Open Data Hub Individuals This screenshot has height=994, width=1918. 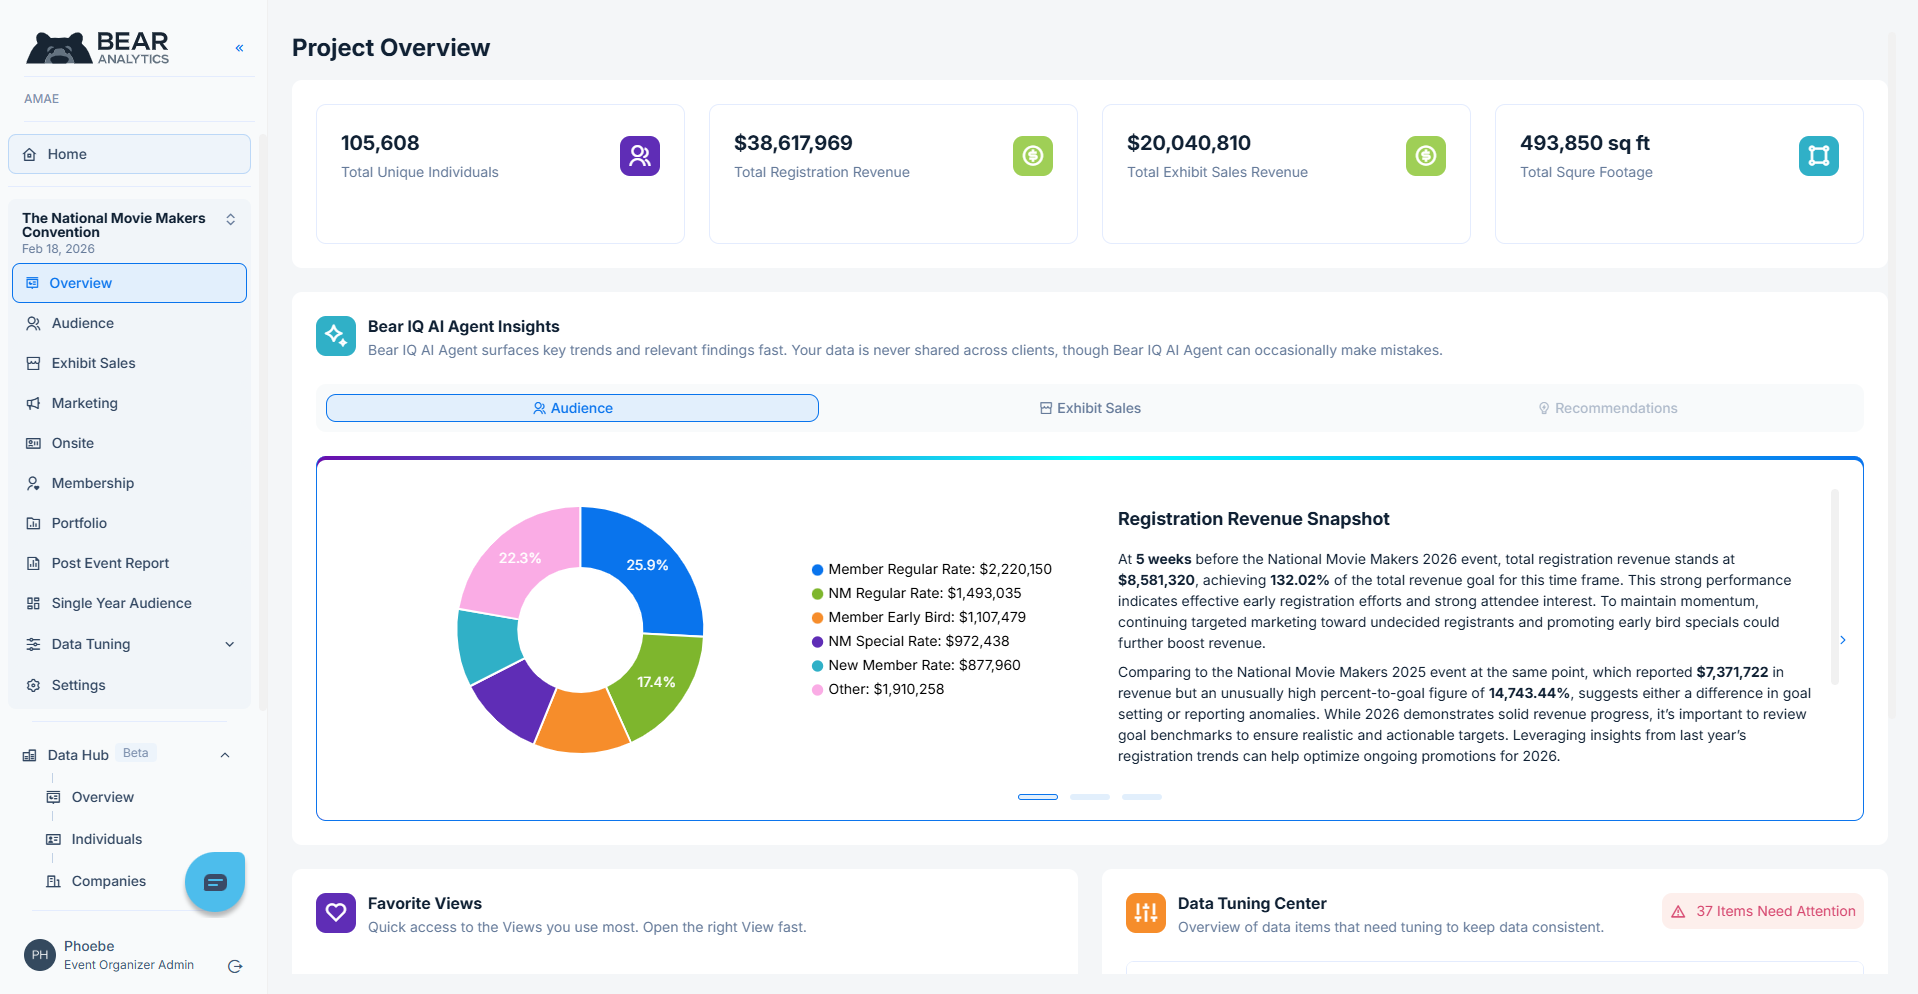(x=106, y=839)
